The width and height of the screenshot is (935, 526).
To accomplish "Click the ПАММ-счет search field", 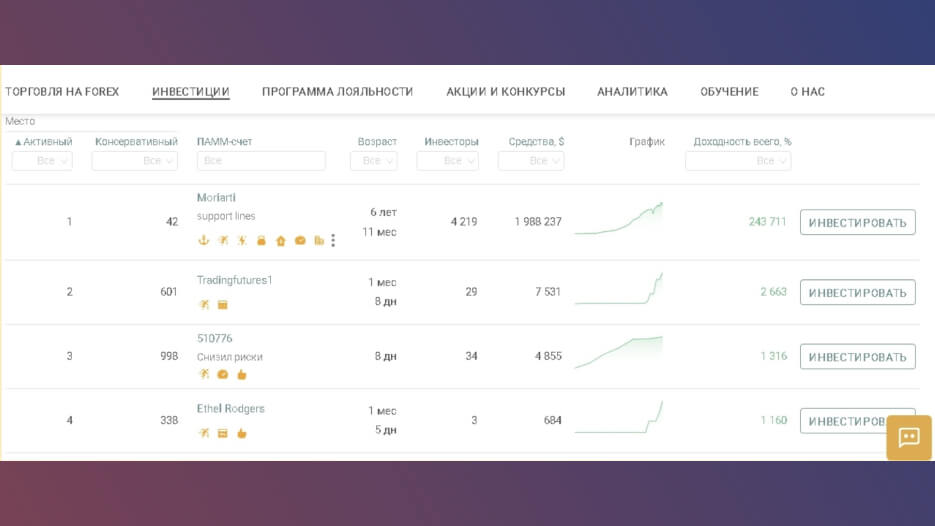I will [261, 161].
